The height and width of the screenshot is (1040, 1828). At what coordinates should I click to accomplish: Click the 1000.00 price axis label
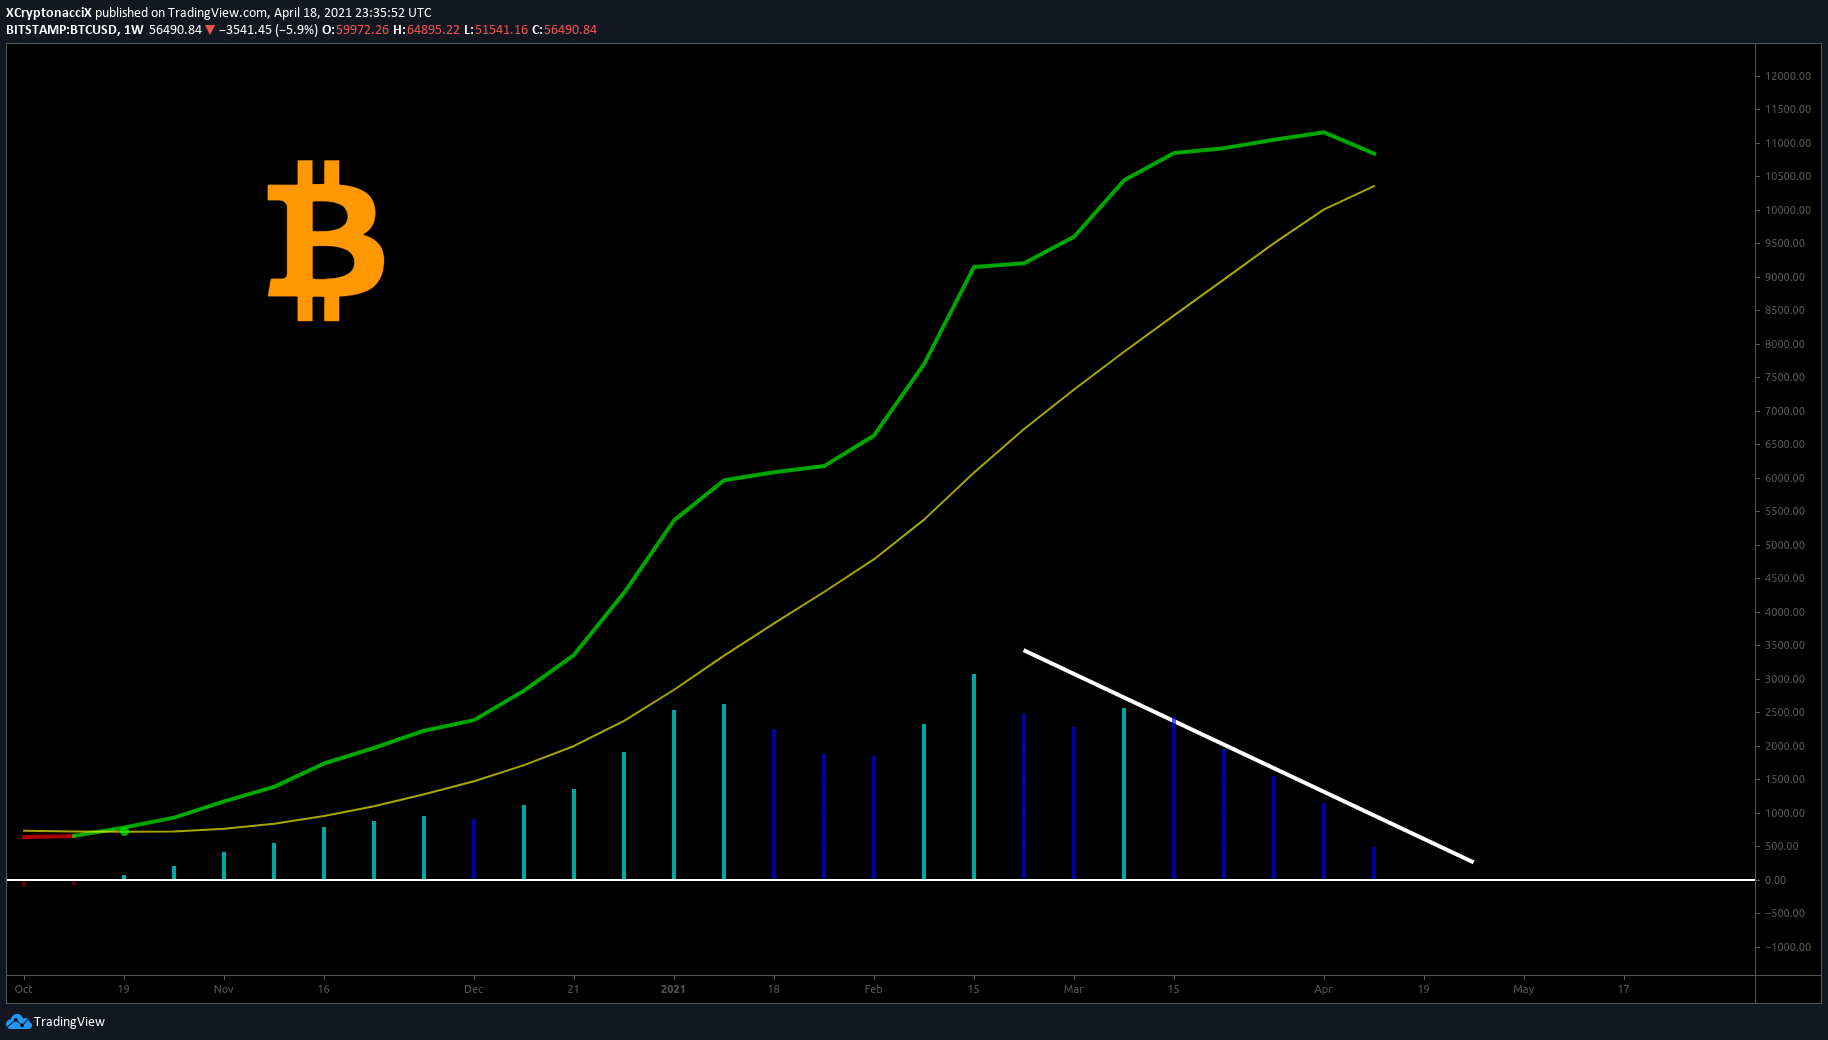1785,813
